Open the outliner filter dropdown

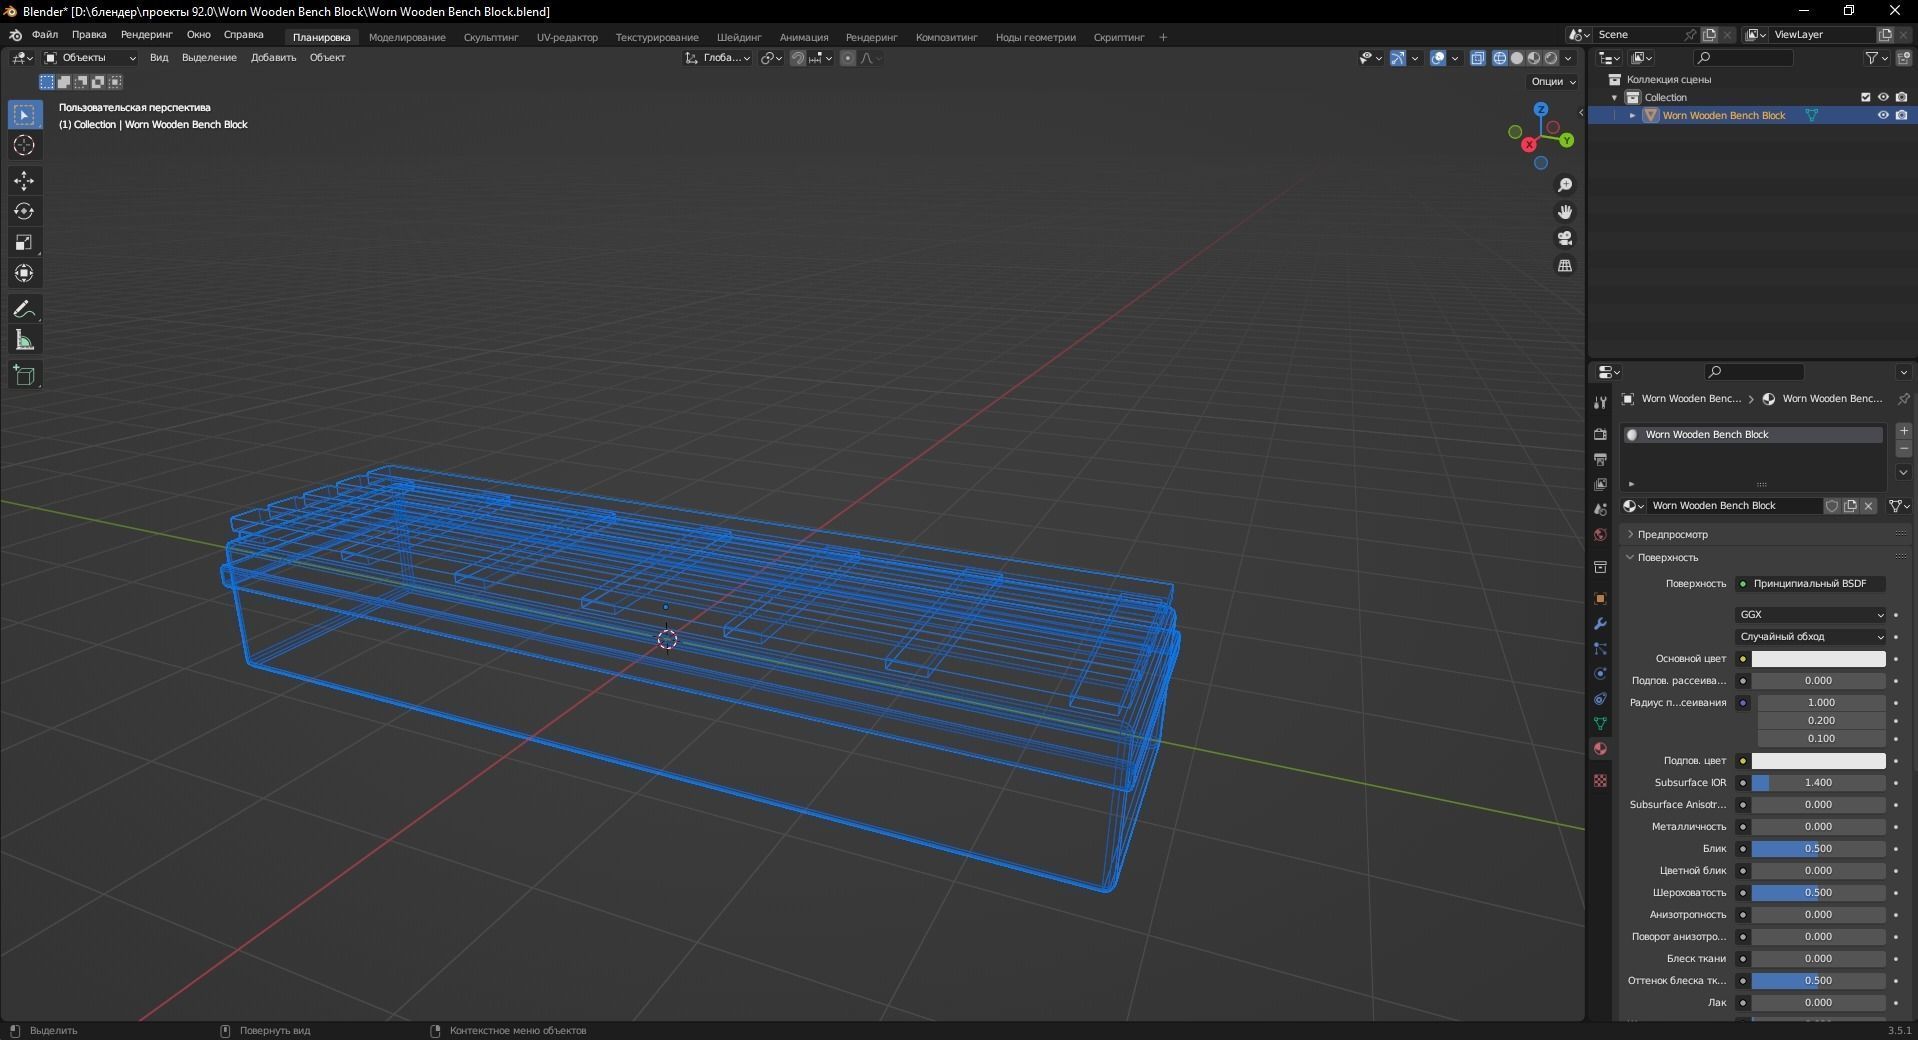(1877, 58)
